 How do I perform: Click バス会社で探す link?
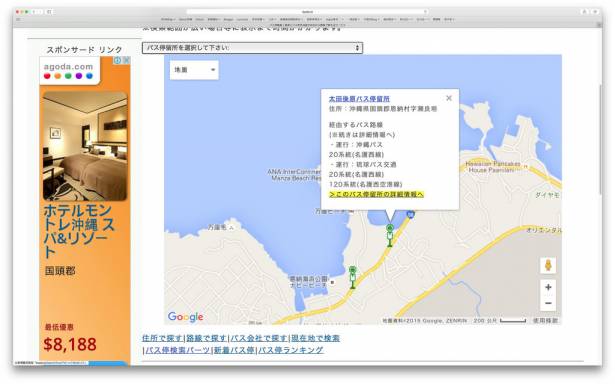pos(259,338)
